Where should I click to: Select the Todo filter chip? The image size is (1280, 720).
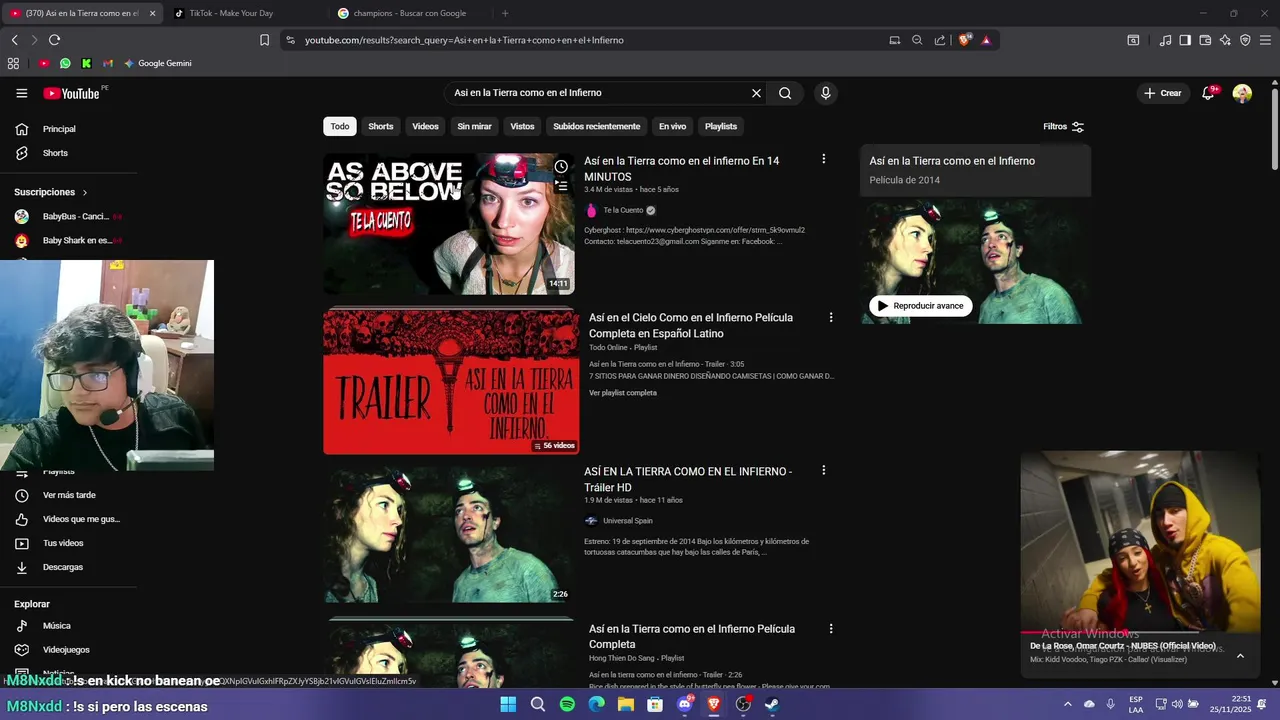pyautogui.click(x=340, y=127)
